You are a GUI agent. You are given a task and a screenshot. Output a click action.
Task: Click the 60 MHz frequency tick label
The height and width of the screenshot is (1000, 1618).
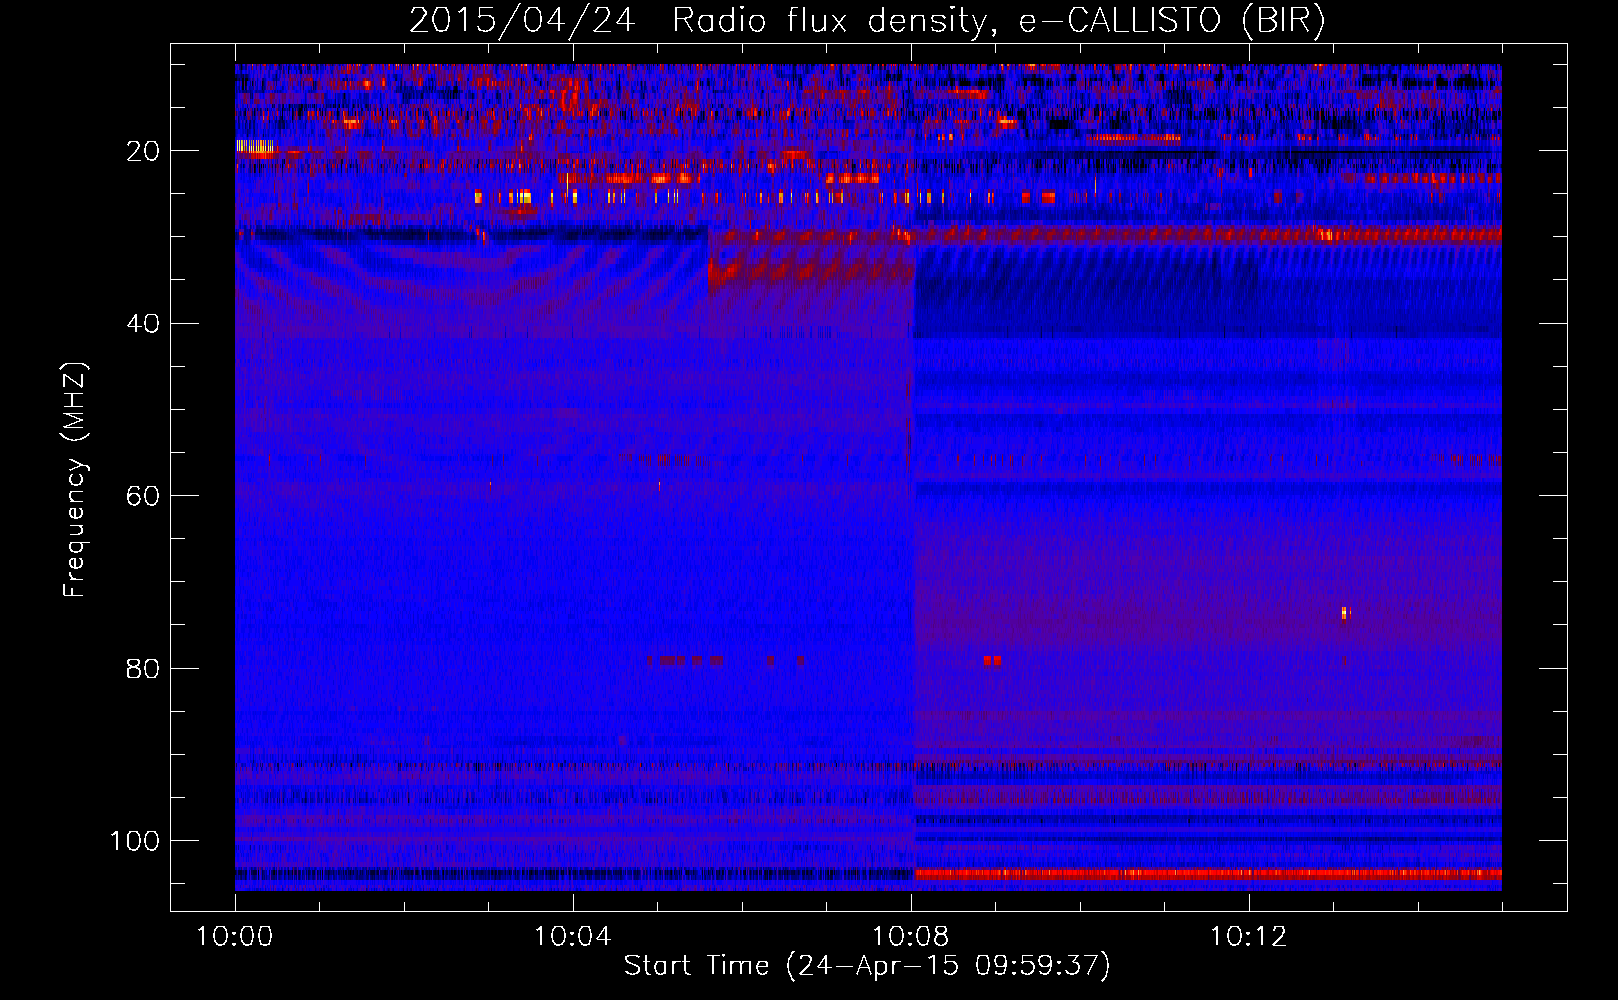[x=144, y=496]
